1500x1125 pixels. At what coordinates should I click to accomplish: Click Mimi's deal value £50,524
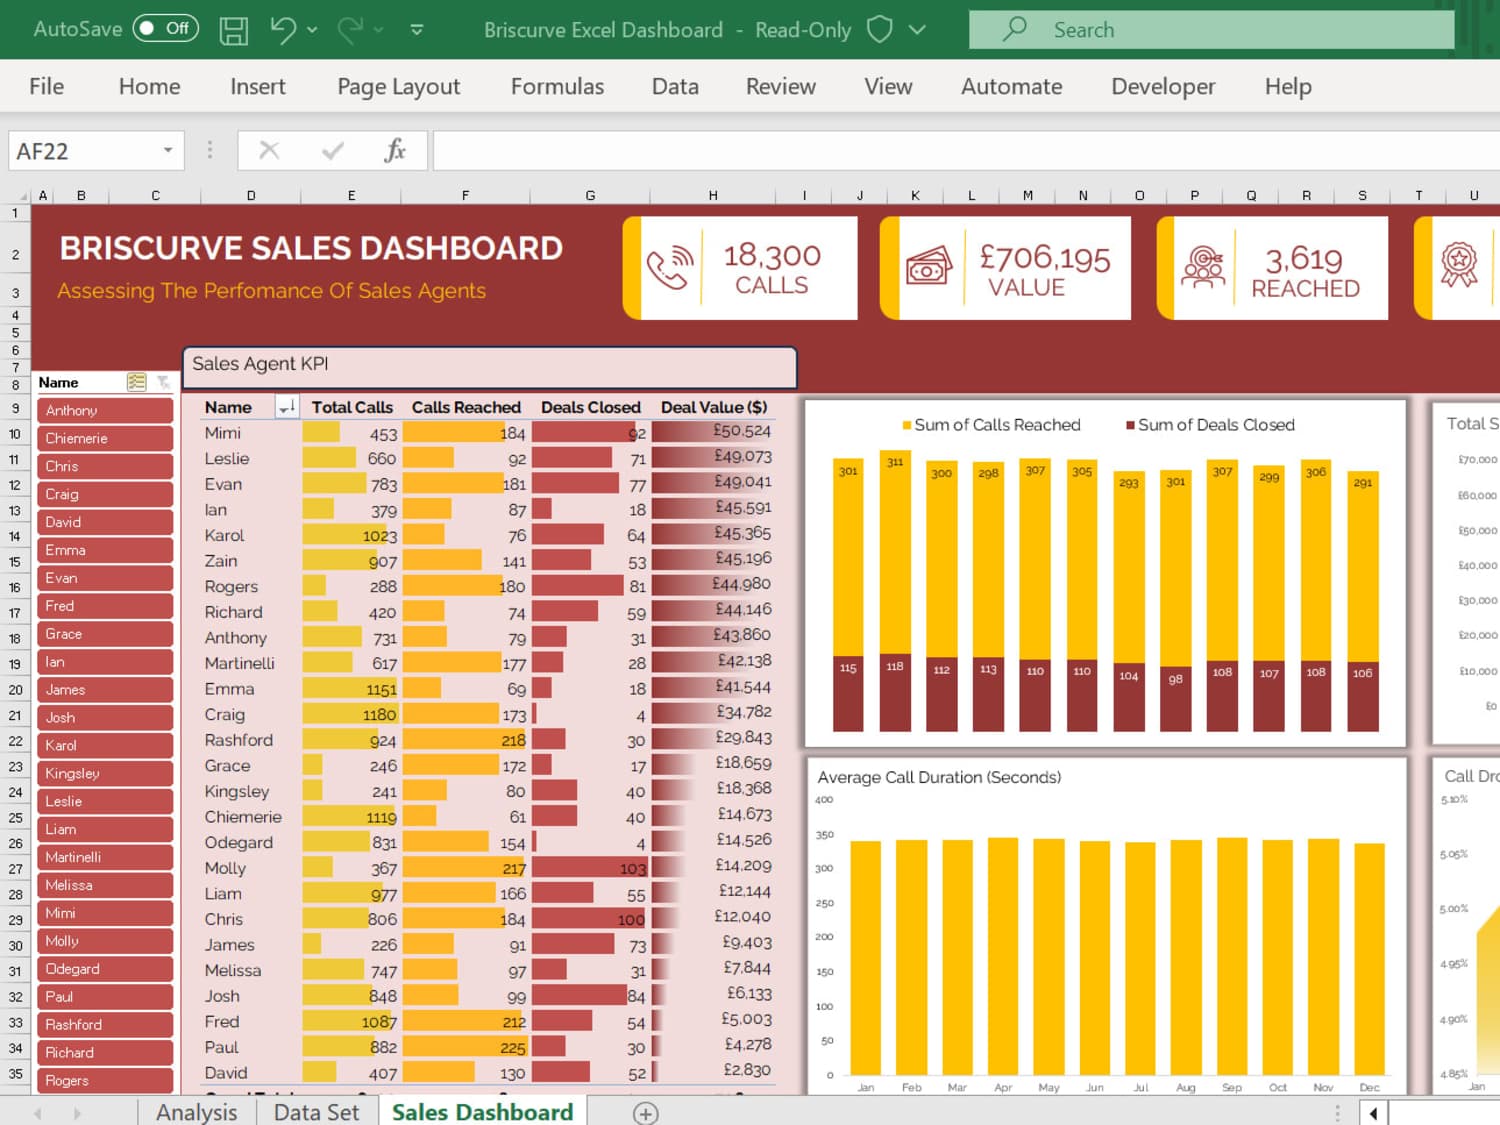742,431
